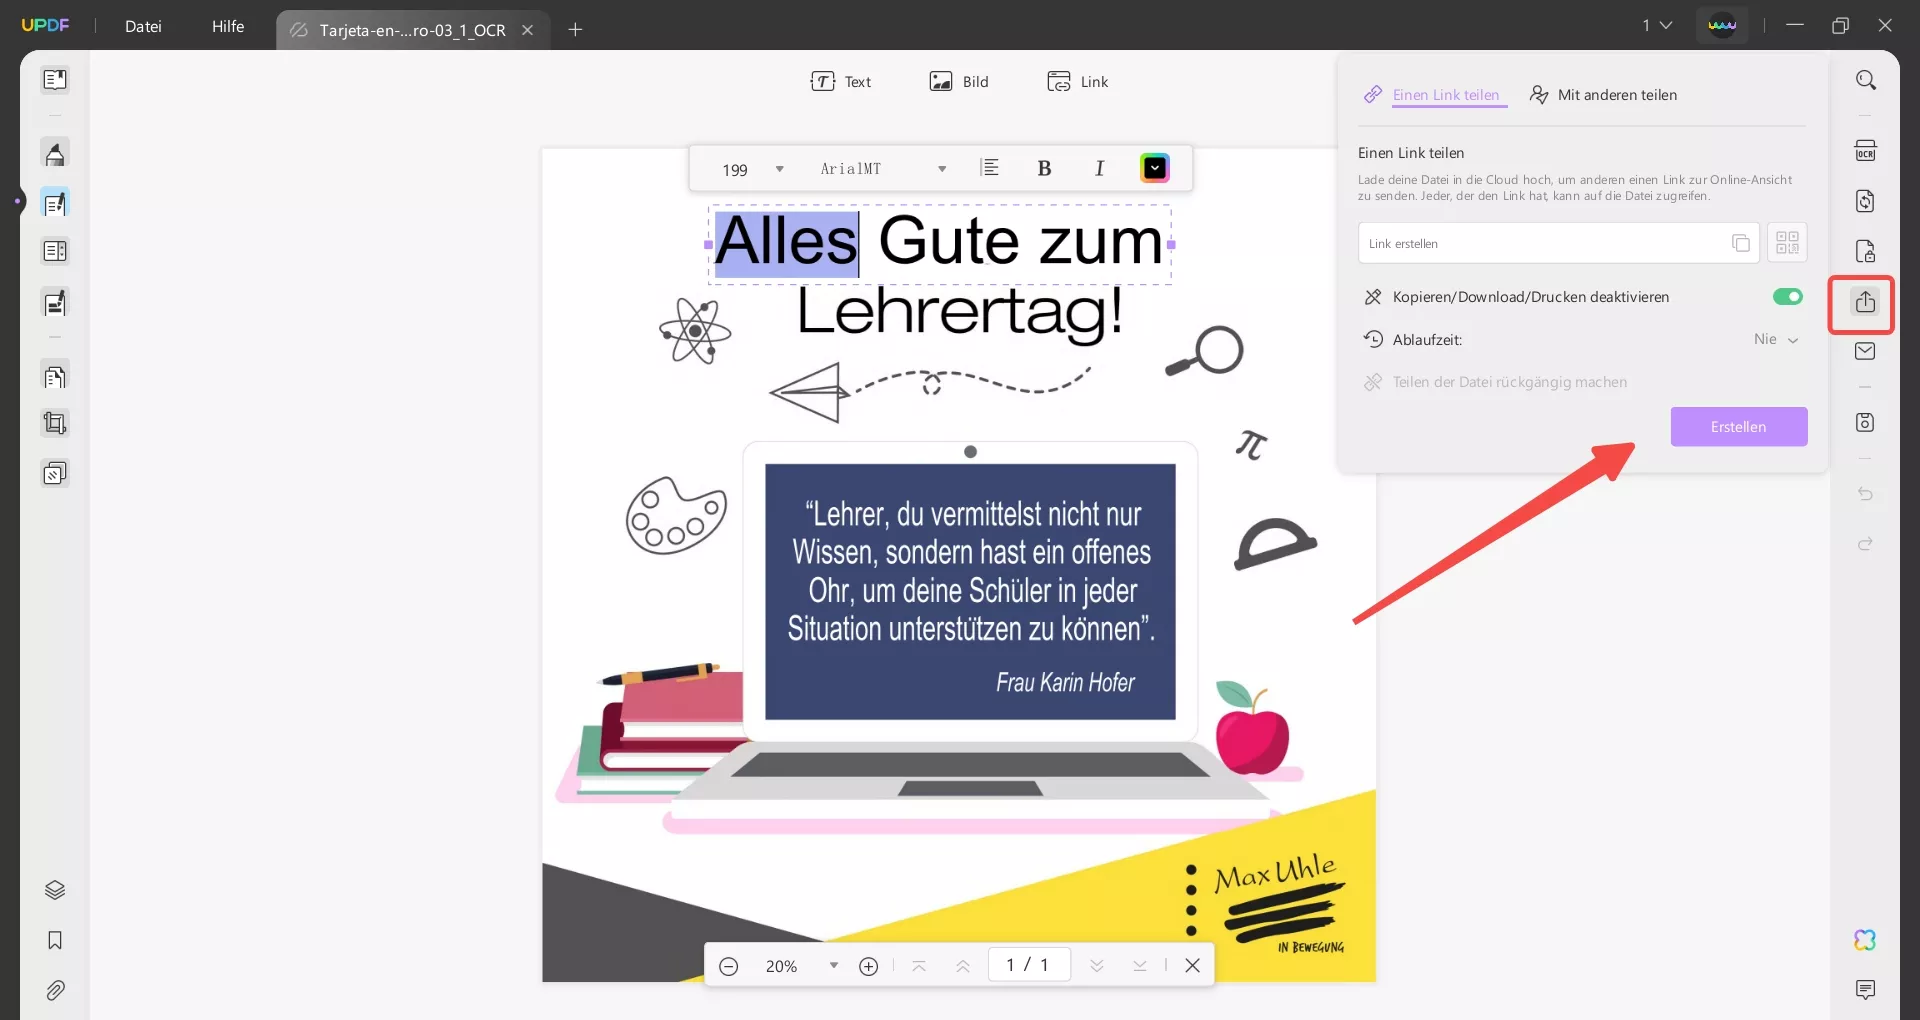Viewport: 1920px width, 1020px height.
Task: Open the Edit PDF tool
Action: click(x=55, y=203)
